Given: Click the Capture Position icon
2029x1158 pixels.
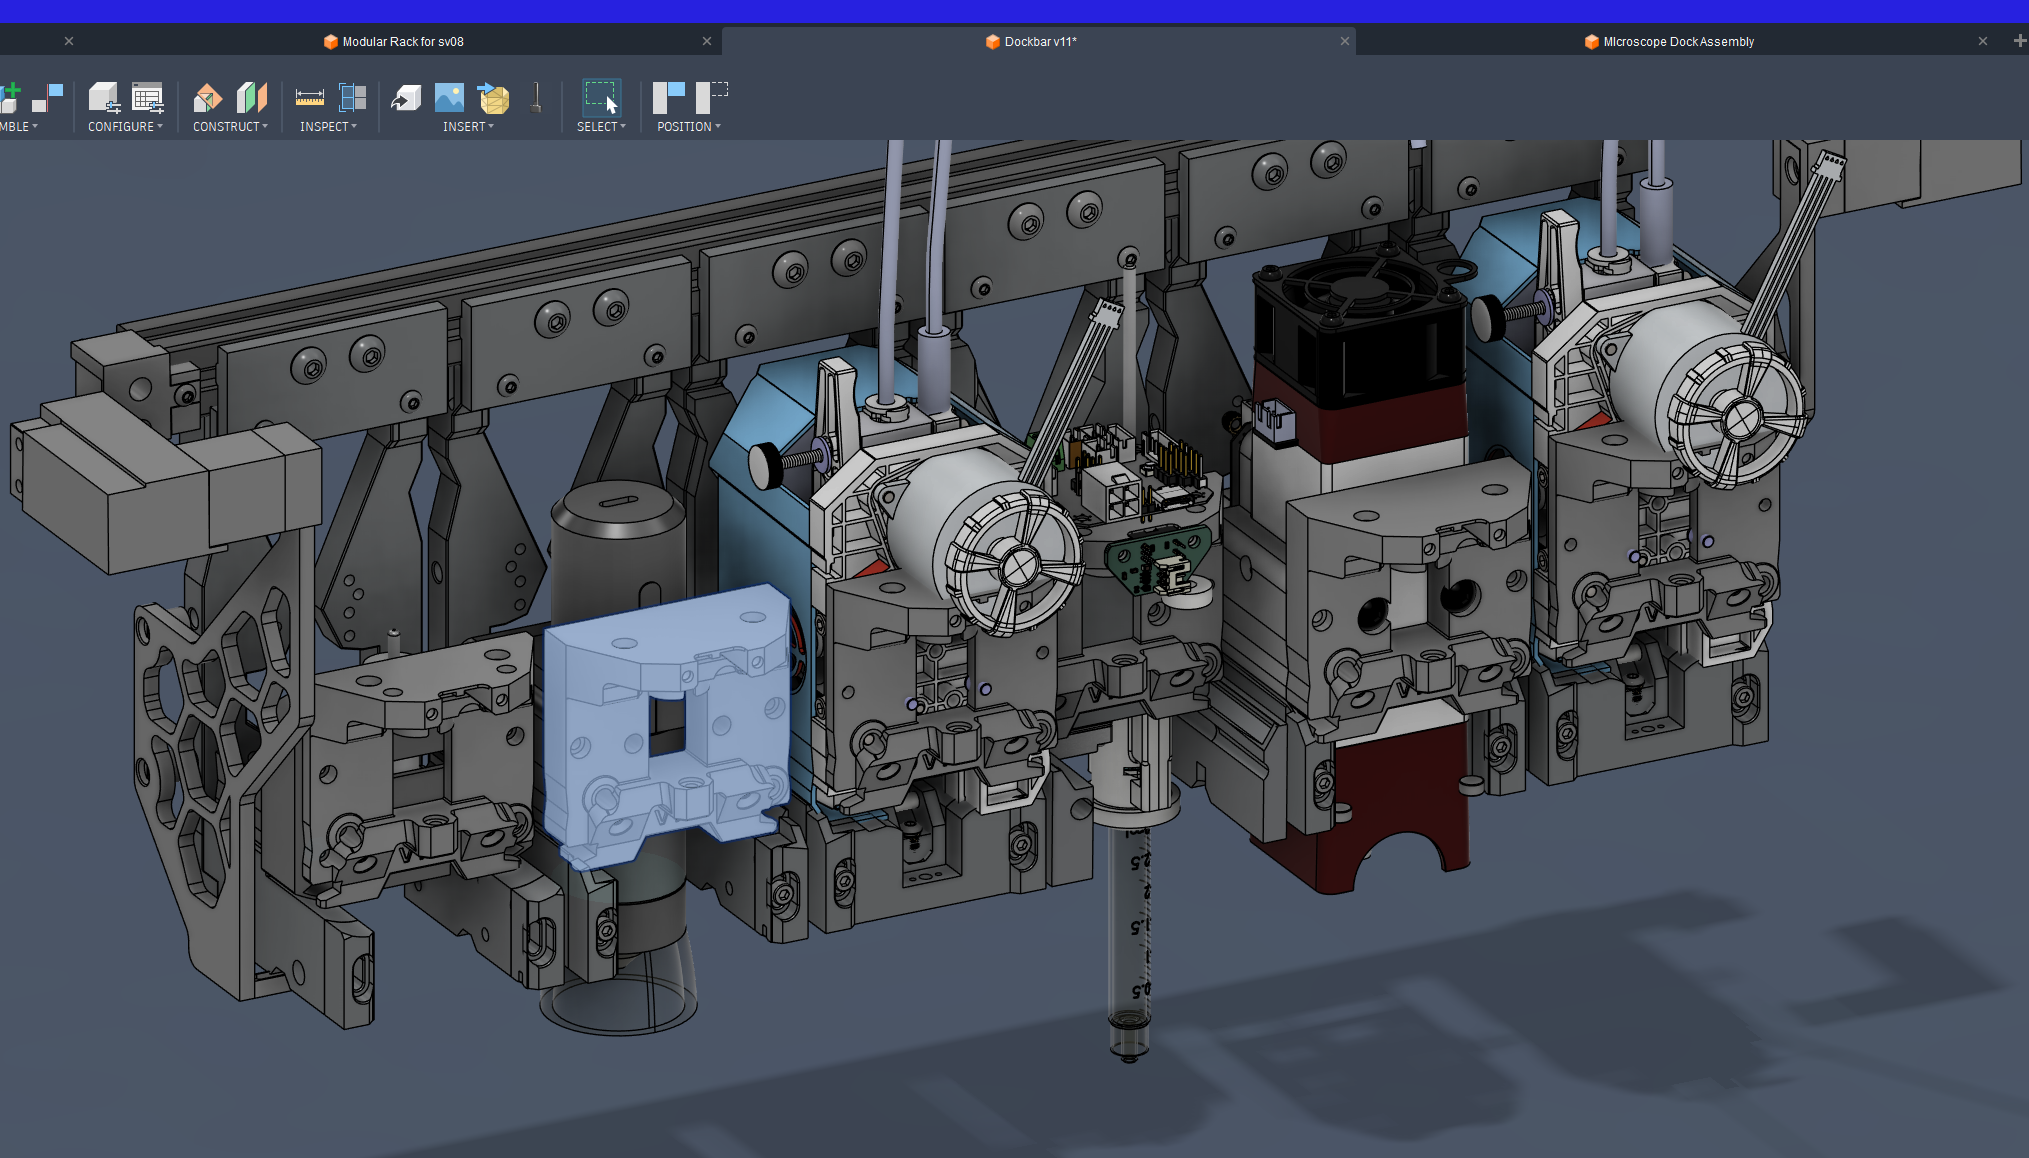Looking at the screenshot, I should (x=668, y=98).
